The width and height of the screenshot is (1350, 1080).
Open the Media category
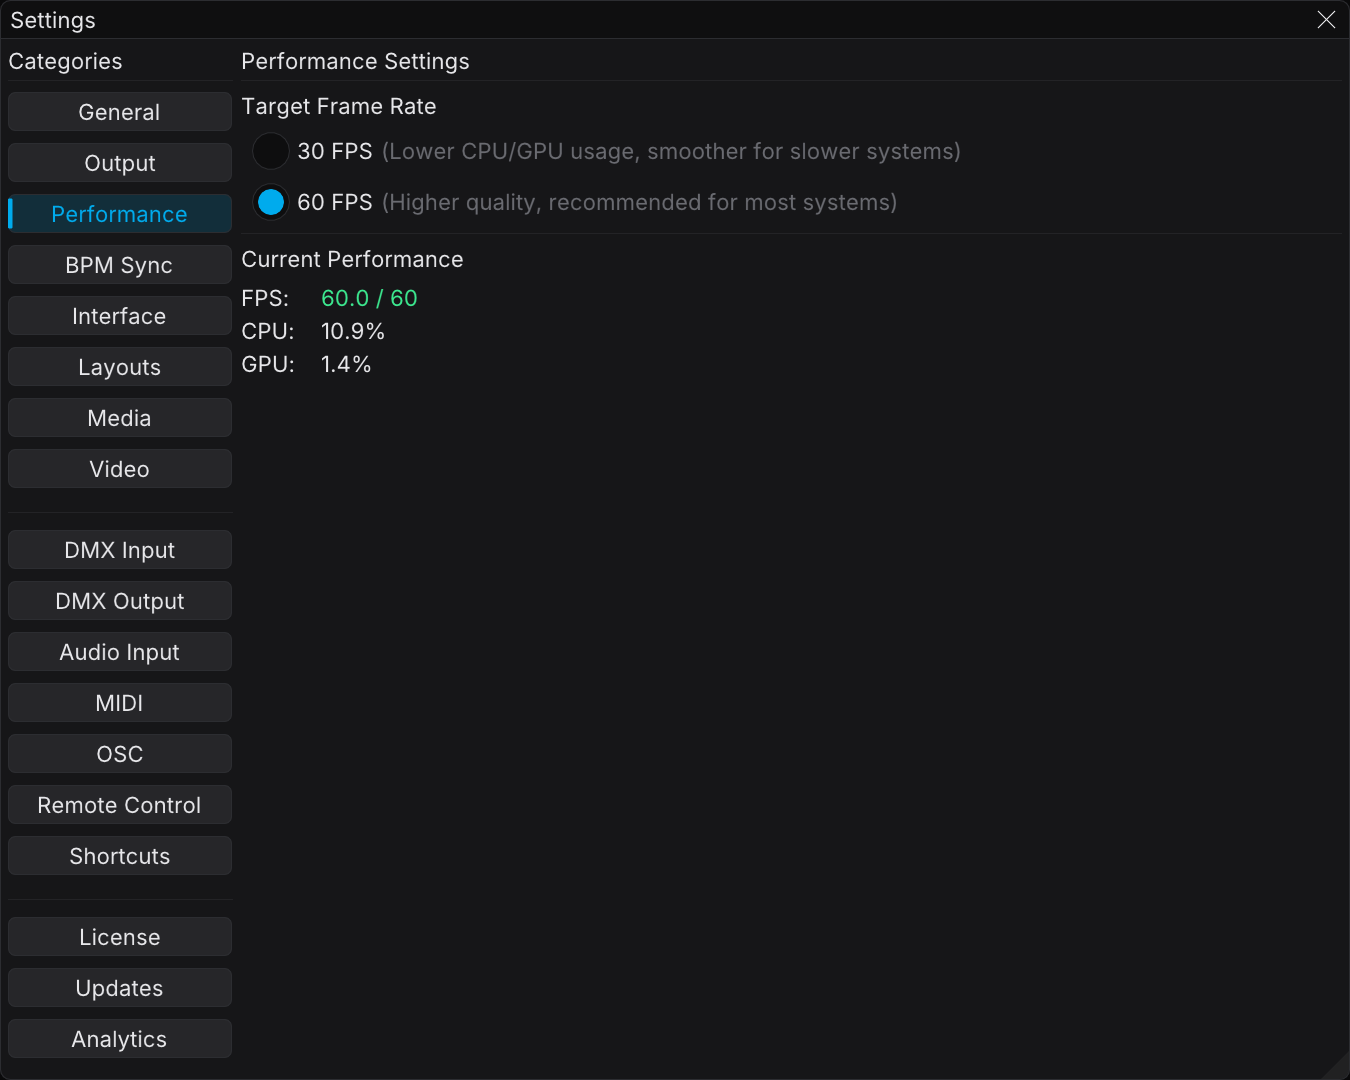pos(120,418)
